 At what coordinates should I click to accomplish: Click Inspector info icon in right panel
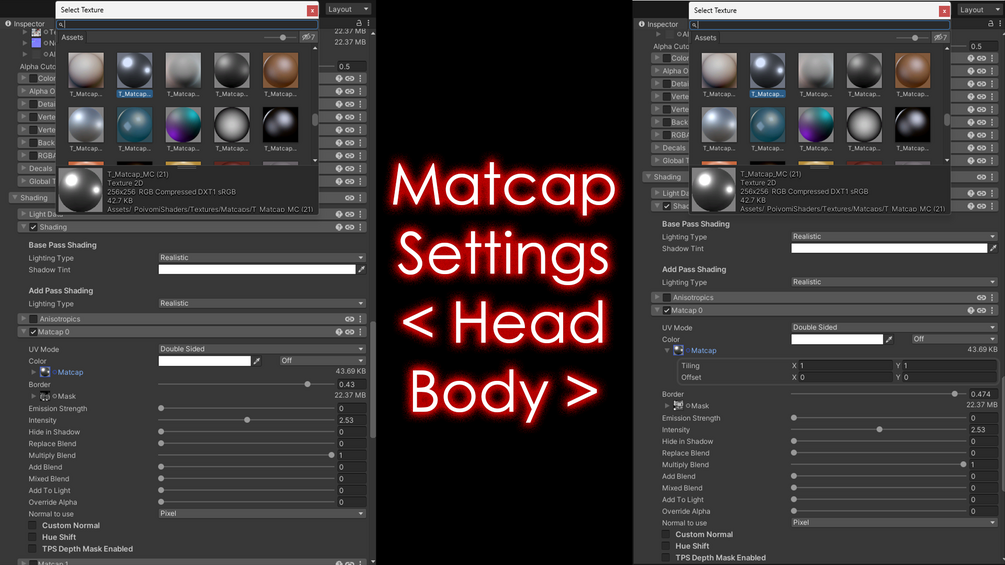coord(642,24)
